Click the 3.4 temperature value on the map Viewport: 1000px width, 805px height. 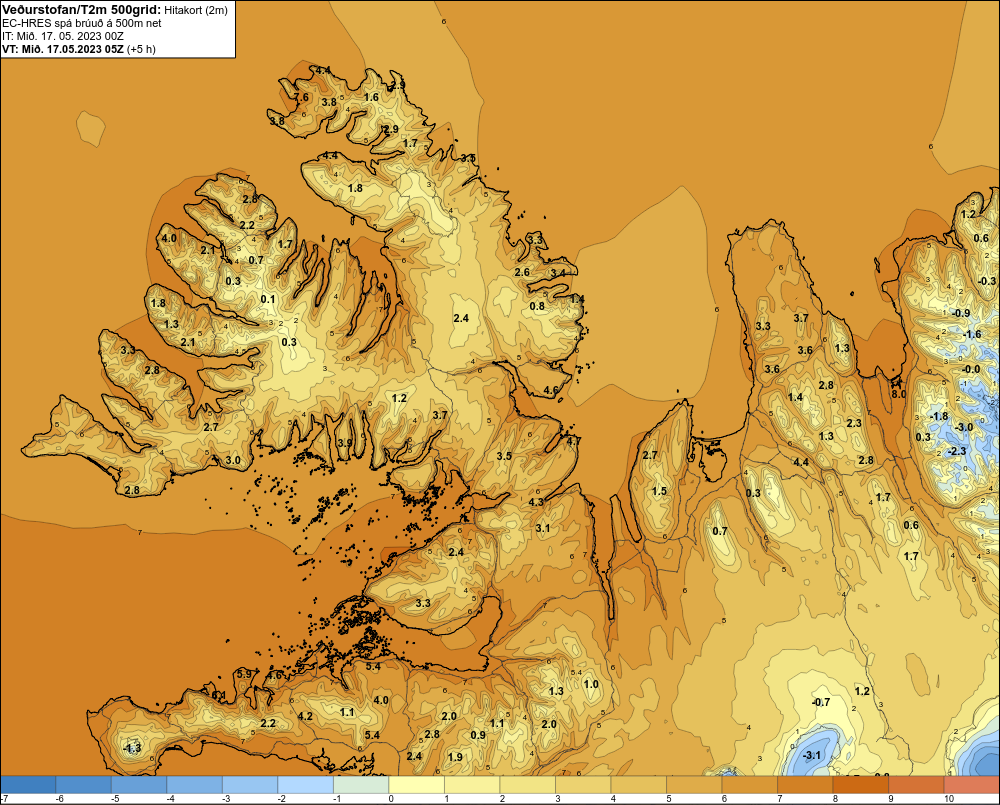coord(558,273)
